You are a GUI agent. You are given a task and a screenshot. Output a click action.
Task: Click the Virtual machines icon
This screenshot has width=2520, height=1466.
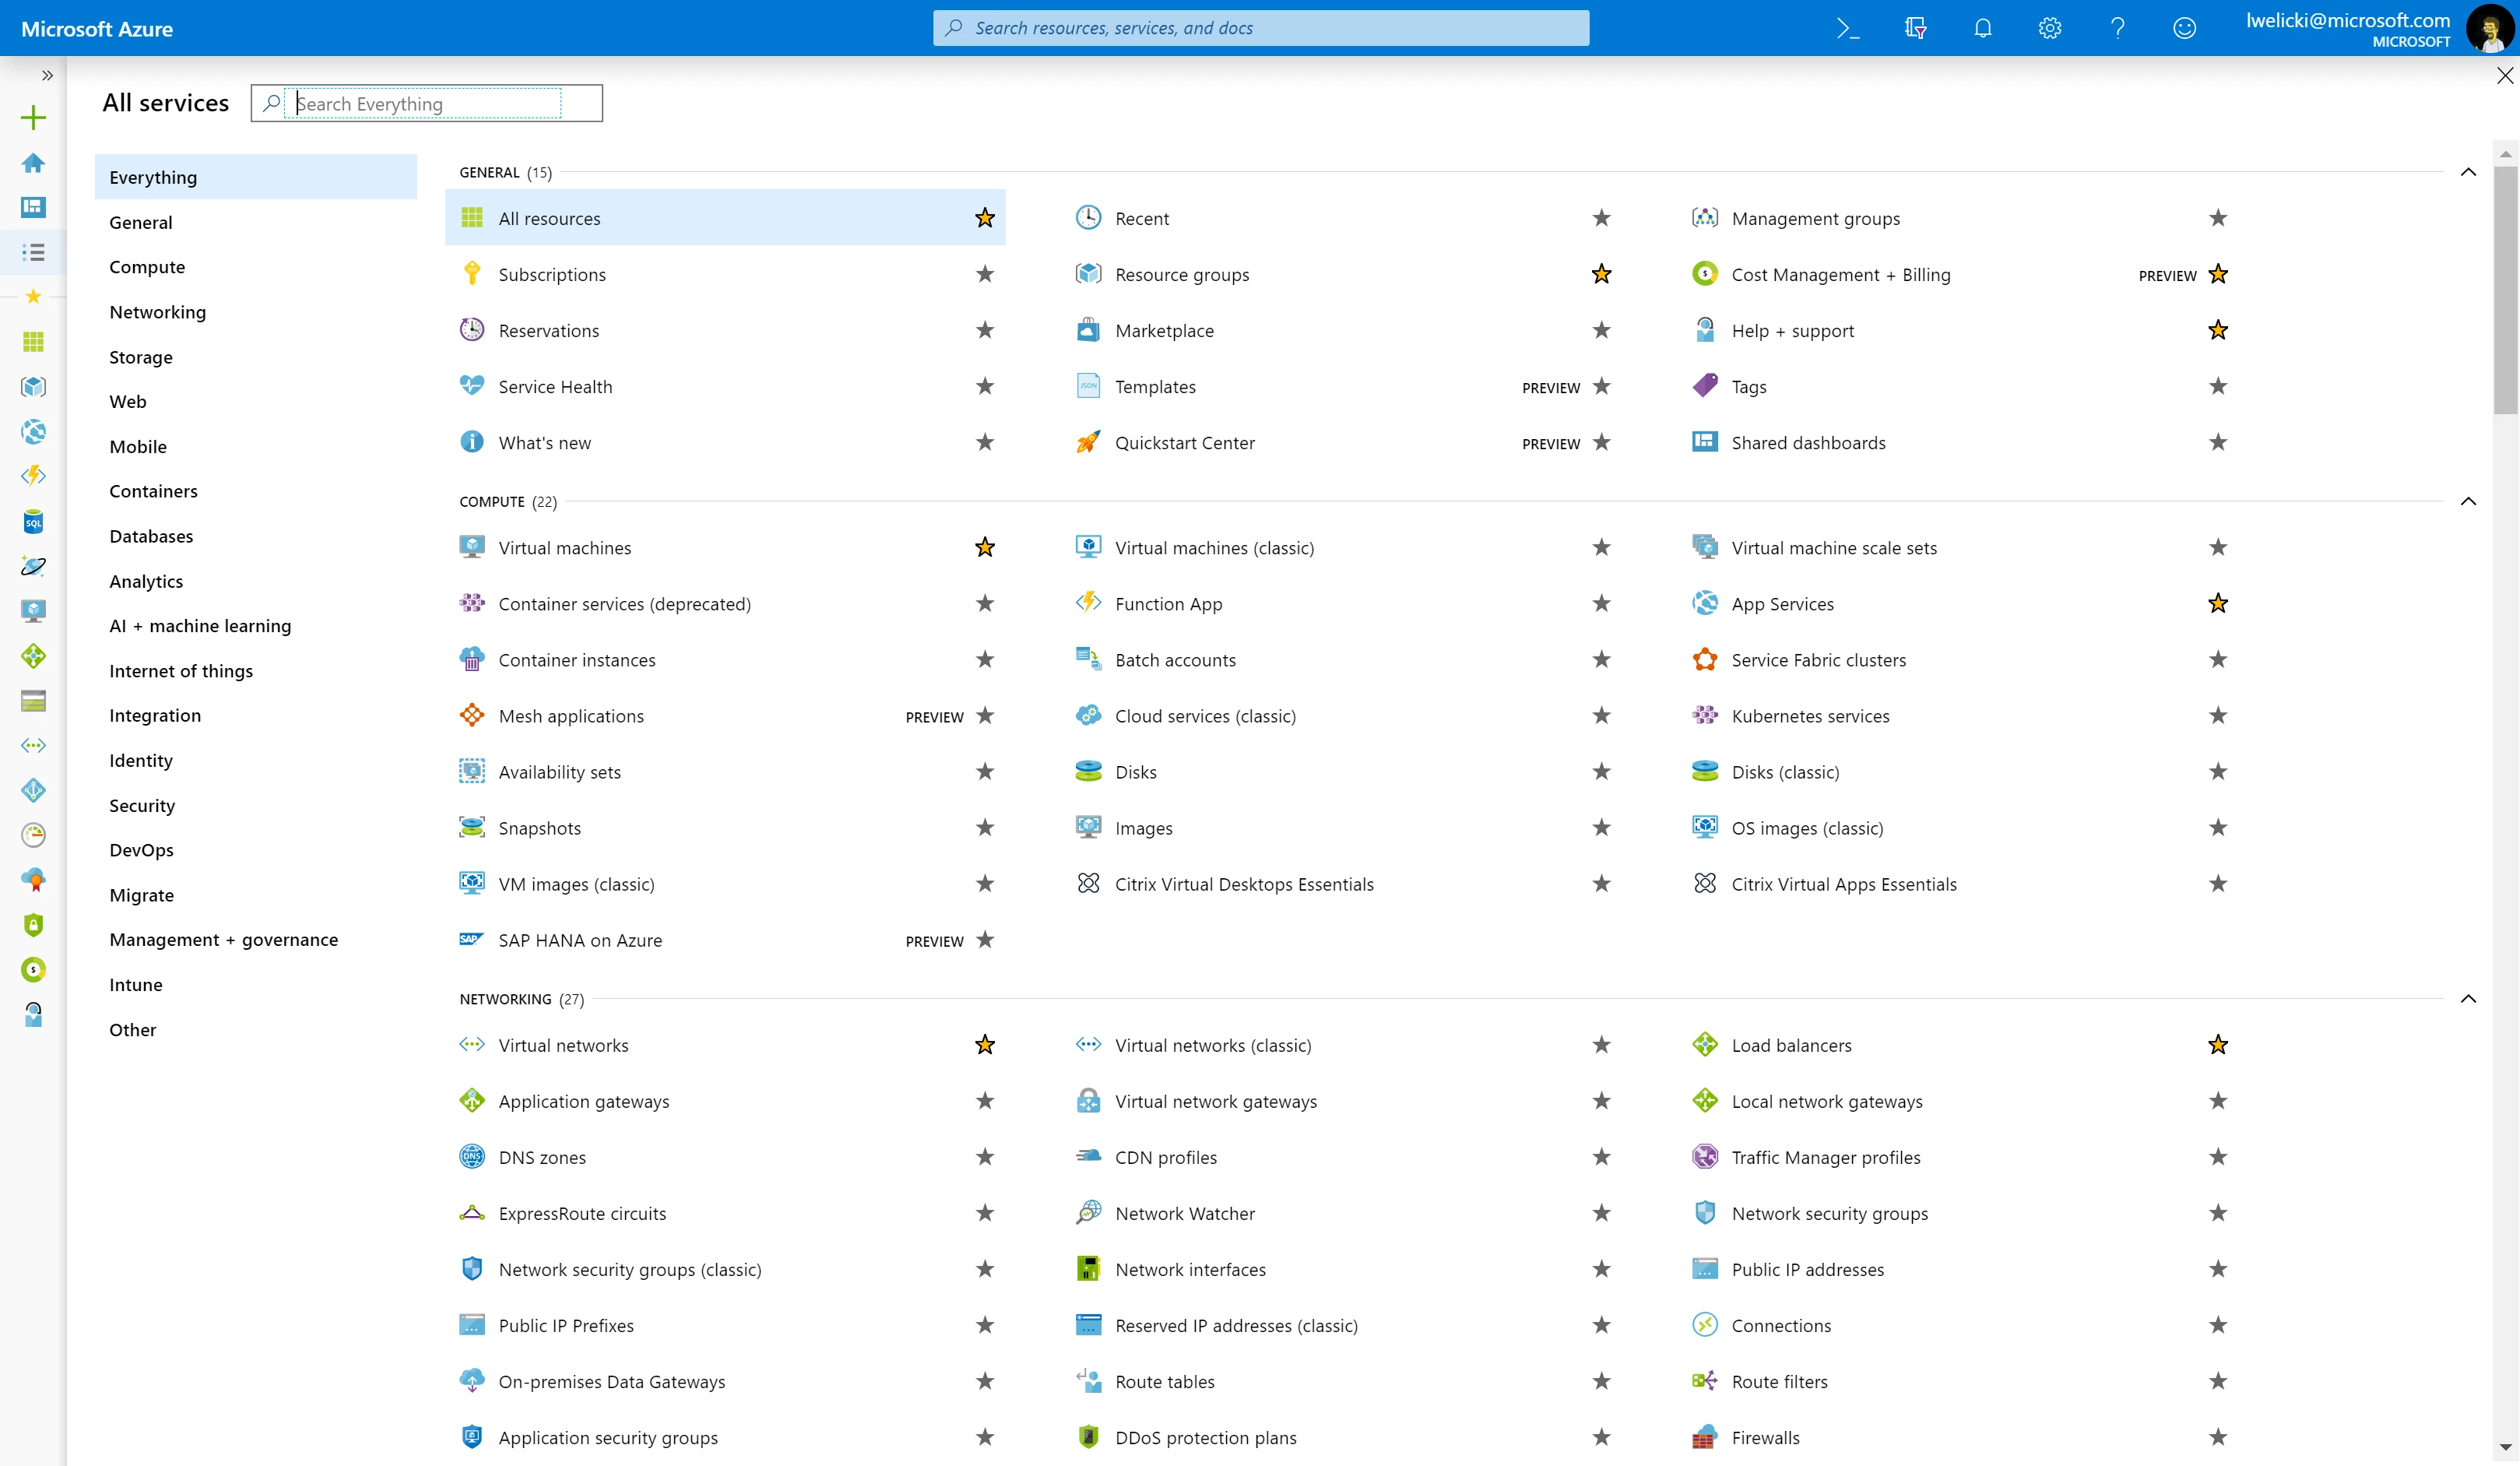[473, 548]
